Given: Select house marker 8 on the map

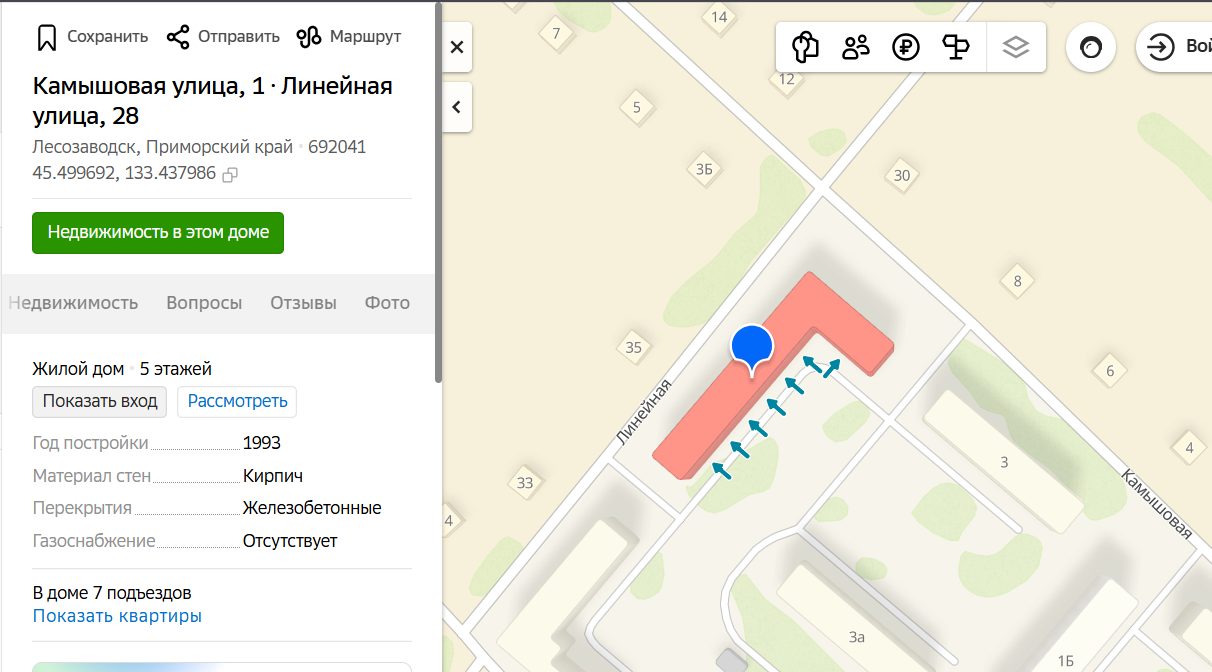Looking at the screenshot, I should pos(1018,282).
